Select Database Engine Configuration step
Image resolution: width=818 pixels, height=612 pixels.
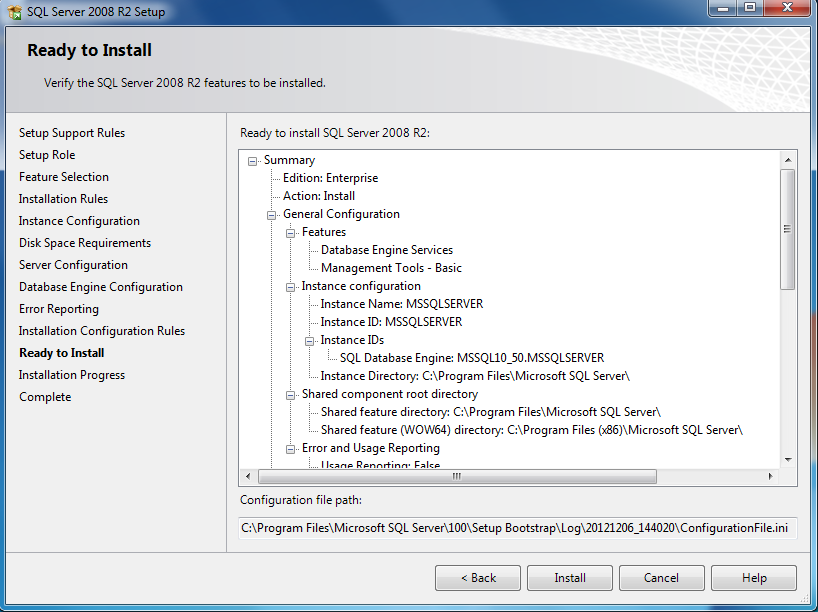(101, 286)
